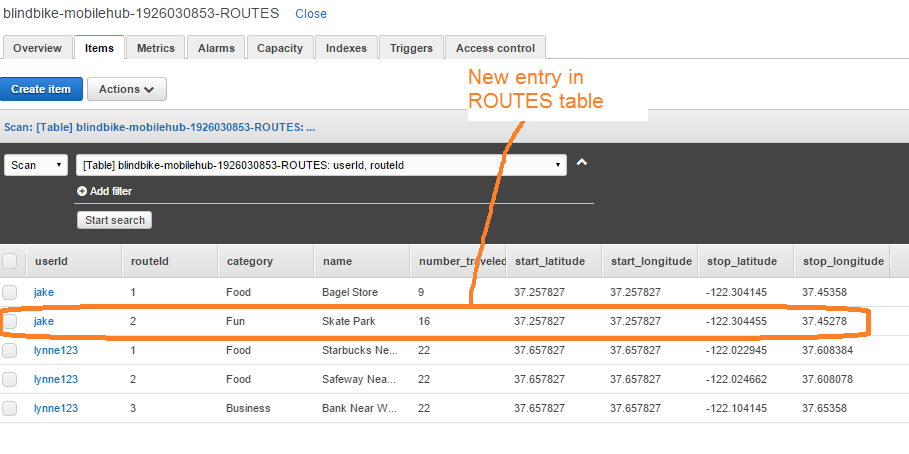Close the ROUTES table panel
Screen dimensions: 909x454
tap(311, 14)
